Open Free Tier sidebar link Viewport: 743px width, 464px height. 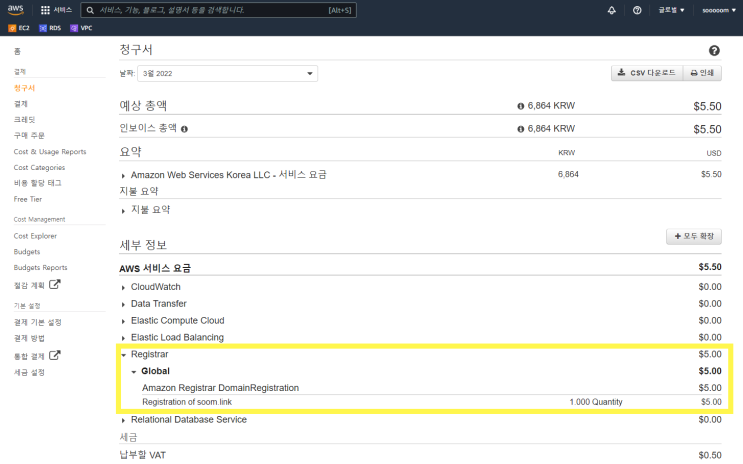click(27, 199)
